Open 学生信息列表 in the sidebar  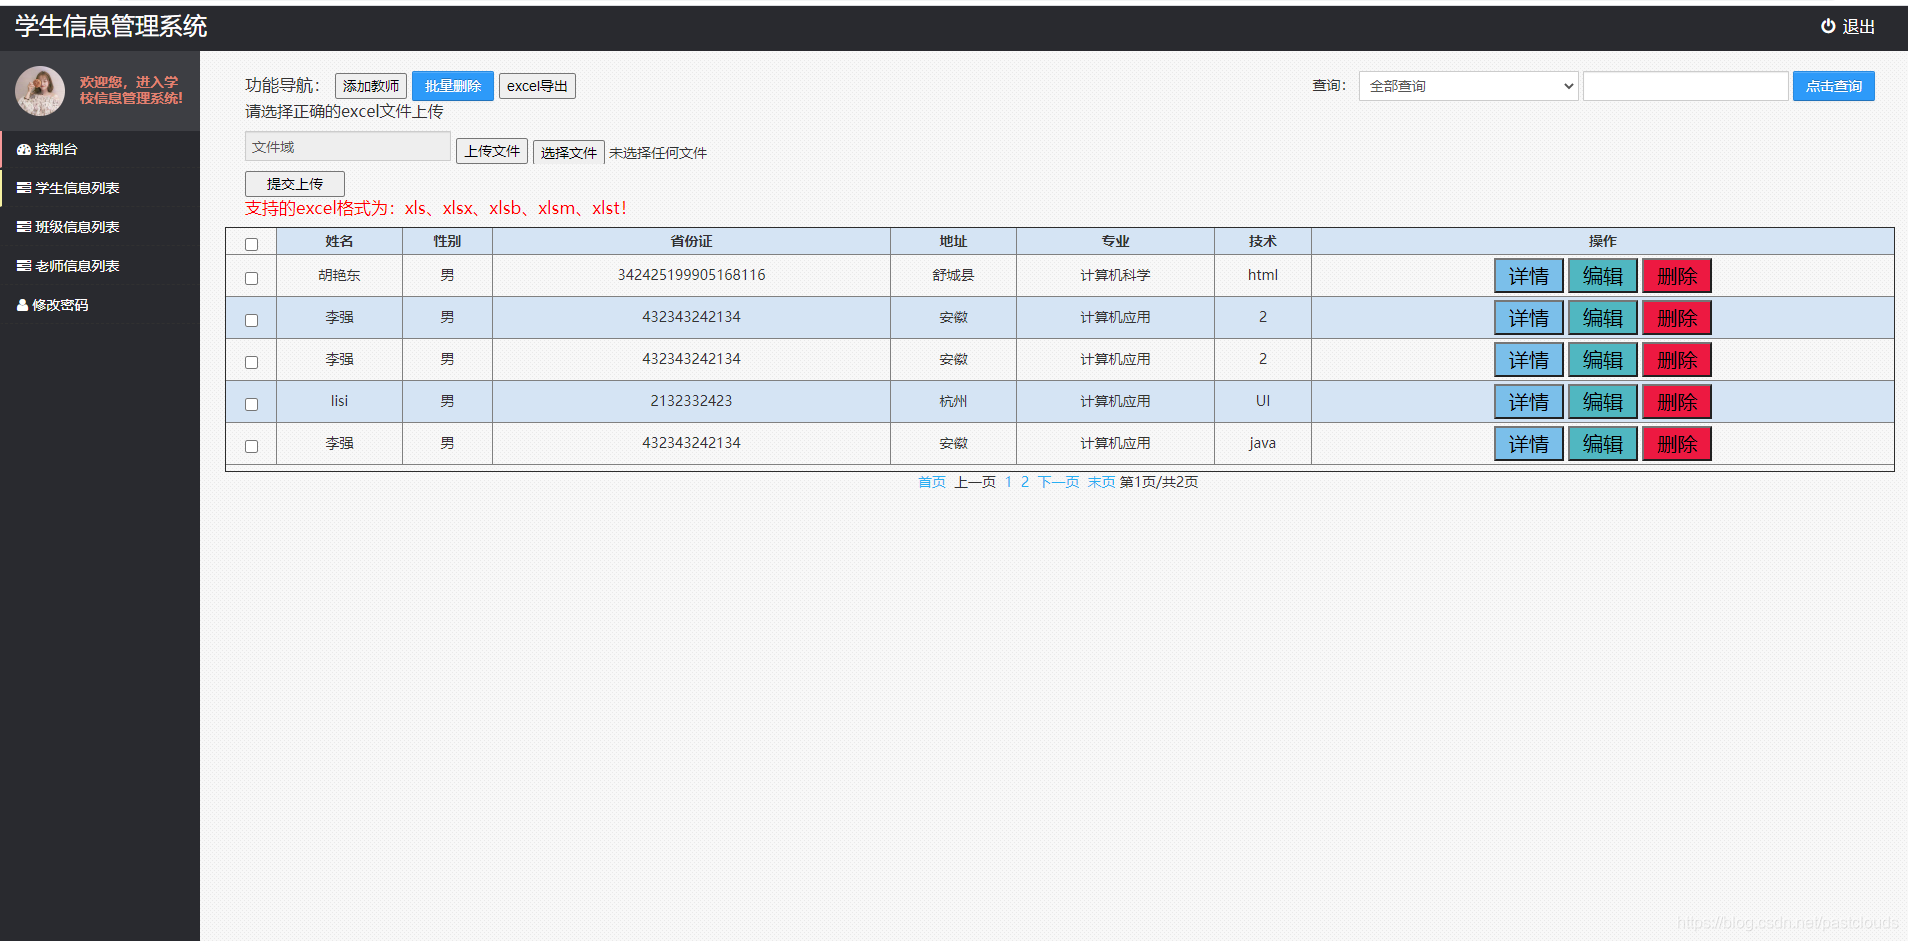[100, 188]
